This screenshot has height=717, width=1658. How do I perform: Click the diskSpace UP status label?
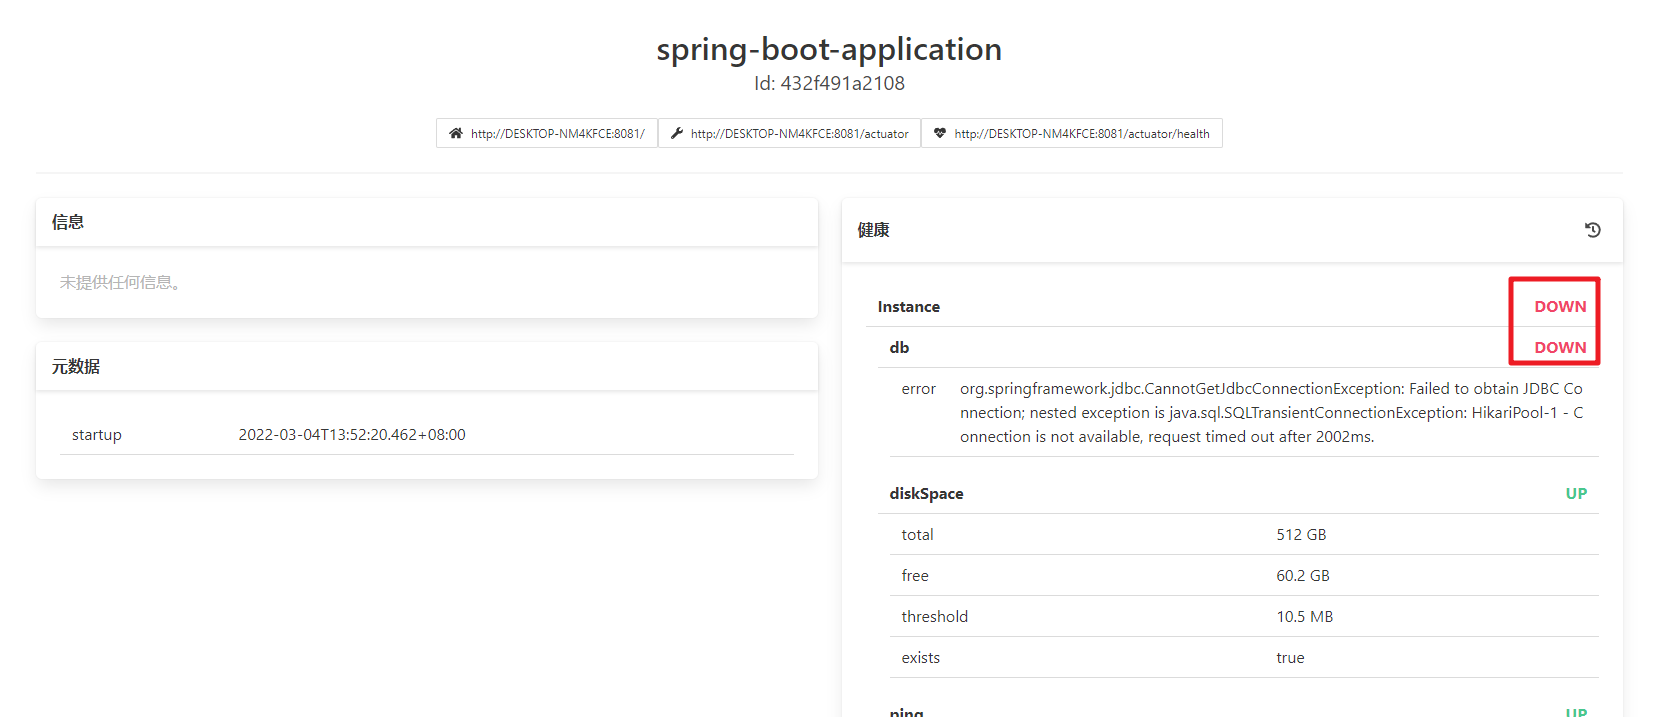(x=1576, y=494)
